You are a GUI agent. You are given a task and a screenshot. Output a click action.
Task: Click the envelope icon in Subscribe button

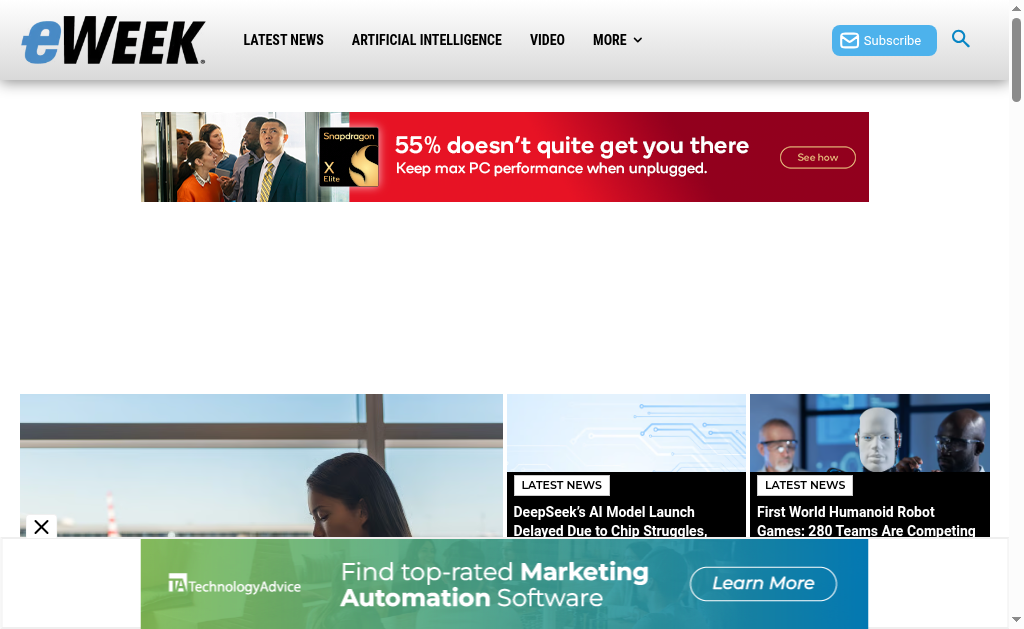[849, 40]
